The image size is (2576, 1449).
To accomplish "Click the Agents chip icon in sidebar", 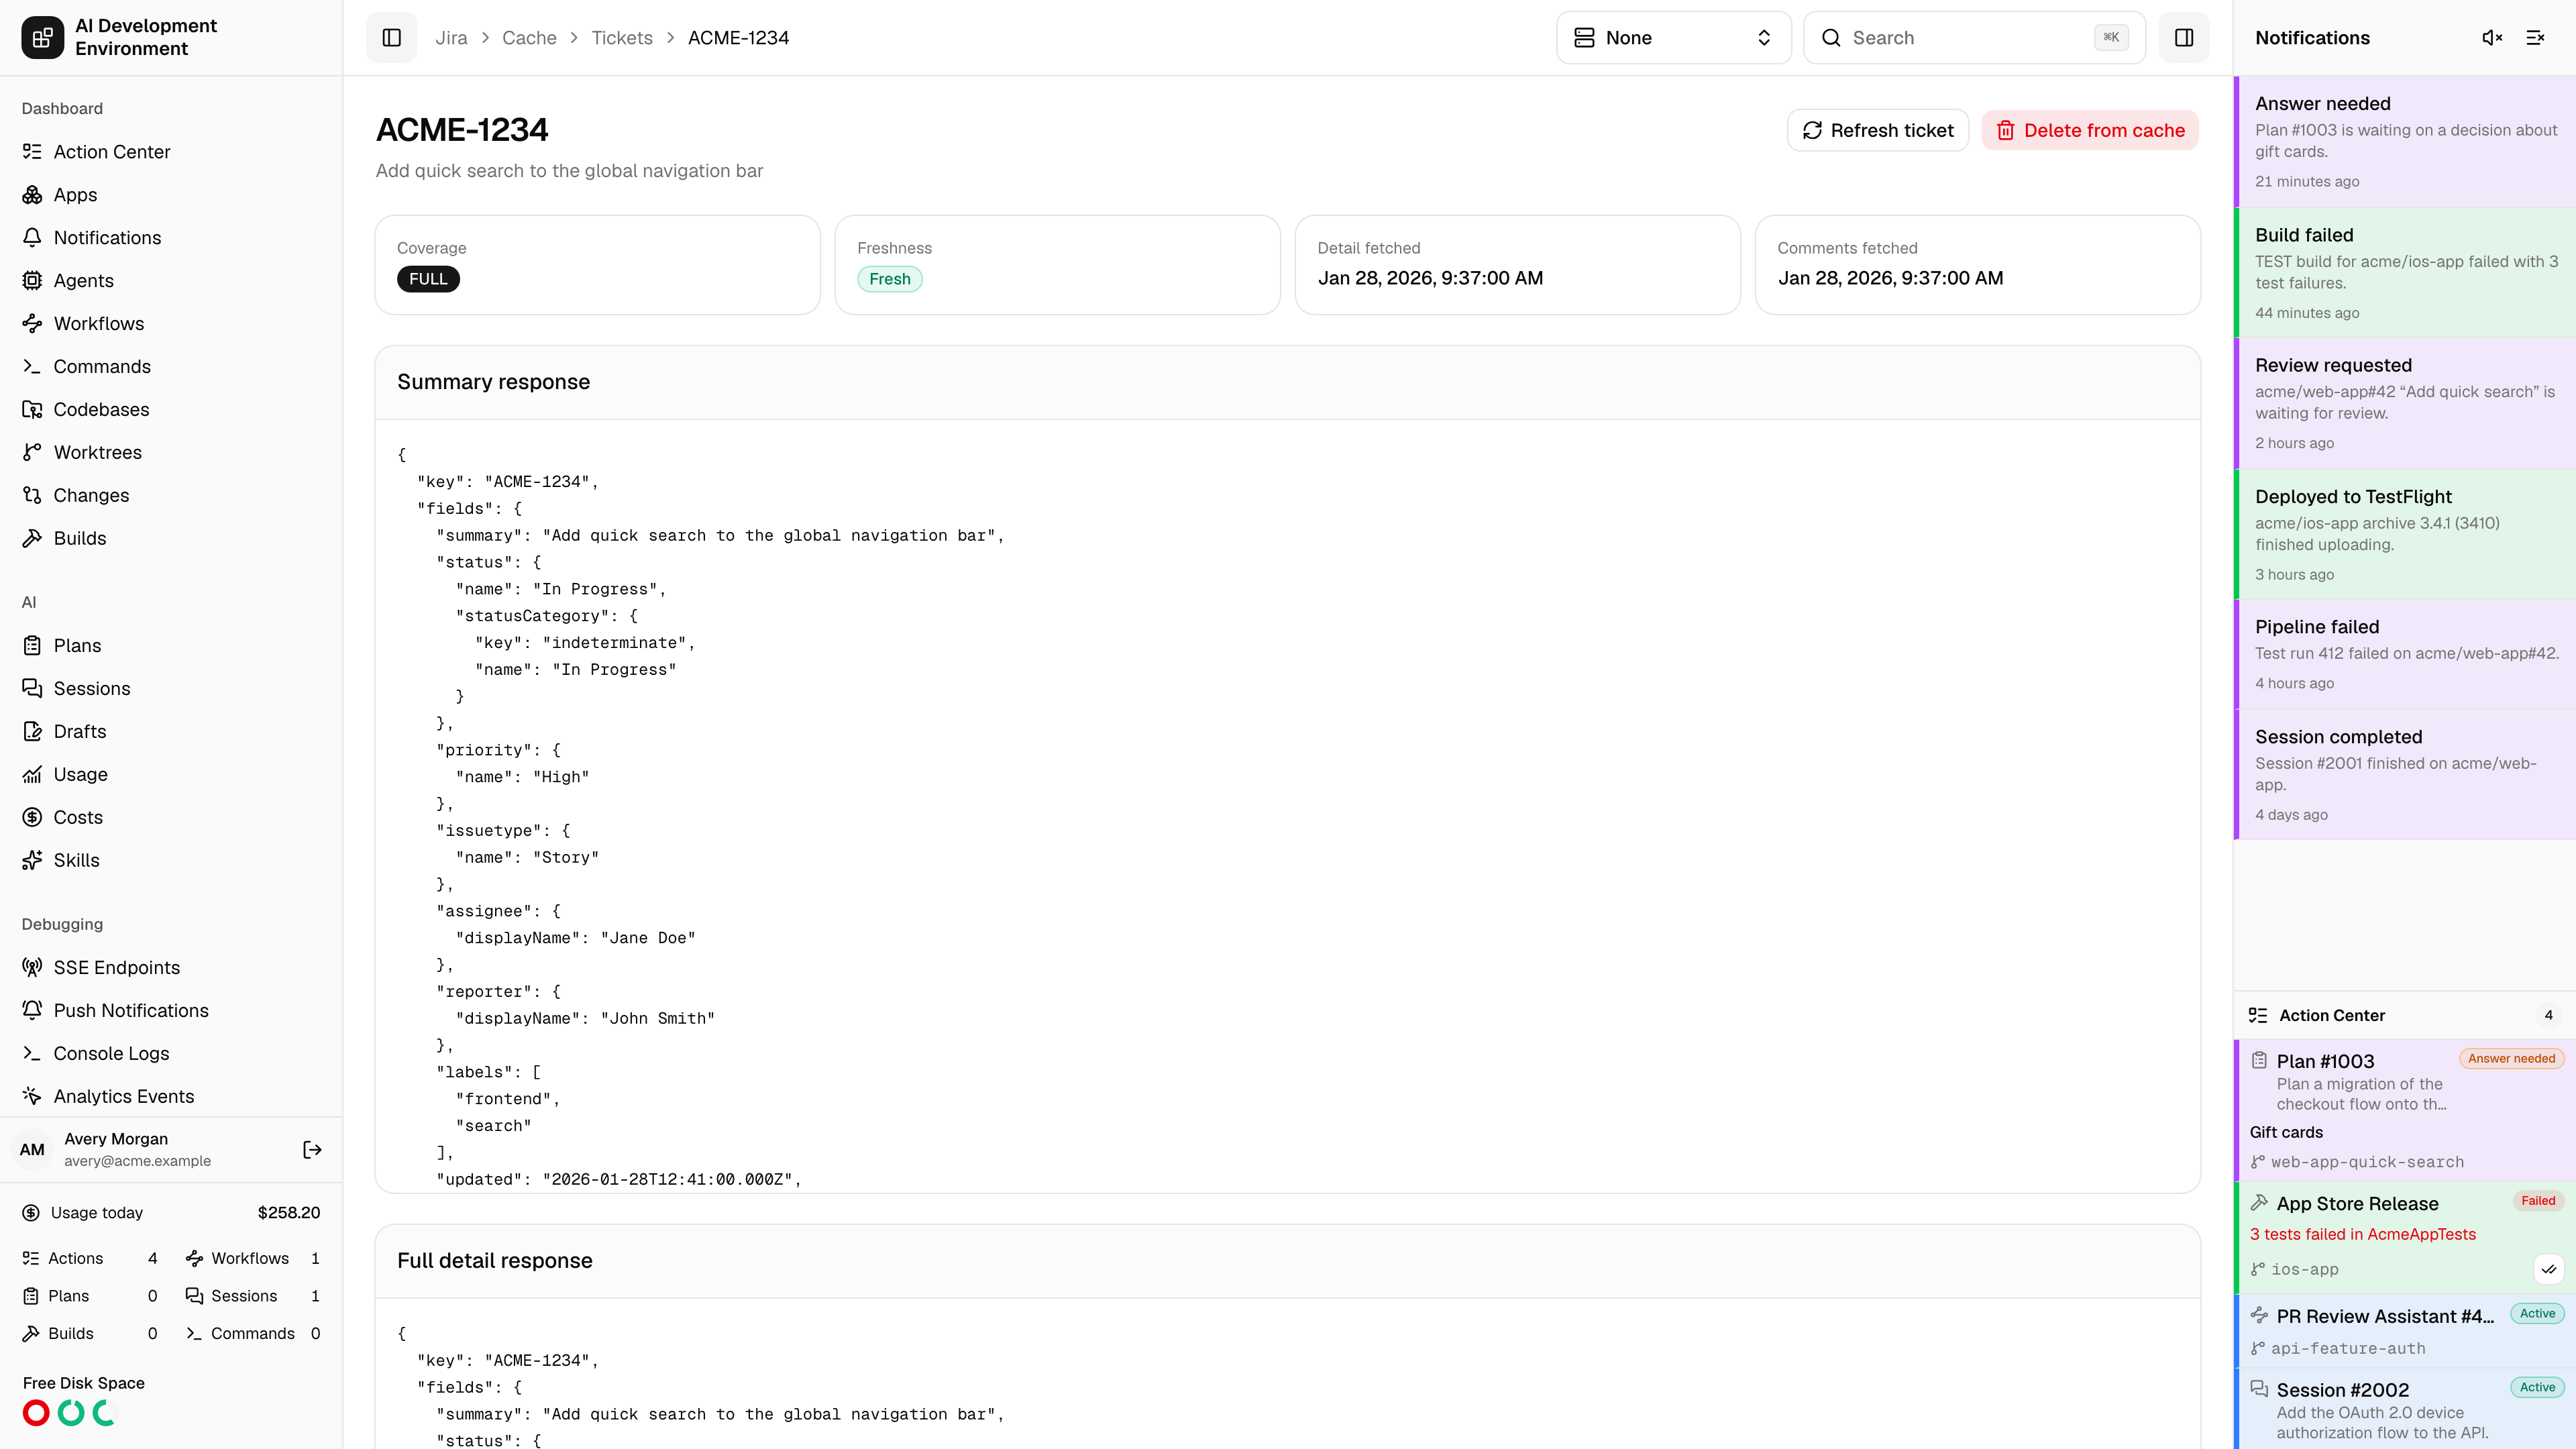I will click(x=32, y=281).
